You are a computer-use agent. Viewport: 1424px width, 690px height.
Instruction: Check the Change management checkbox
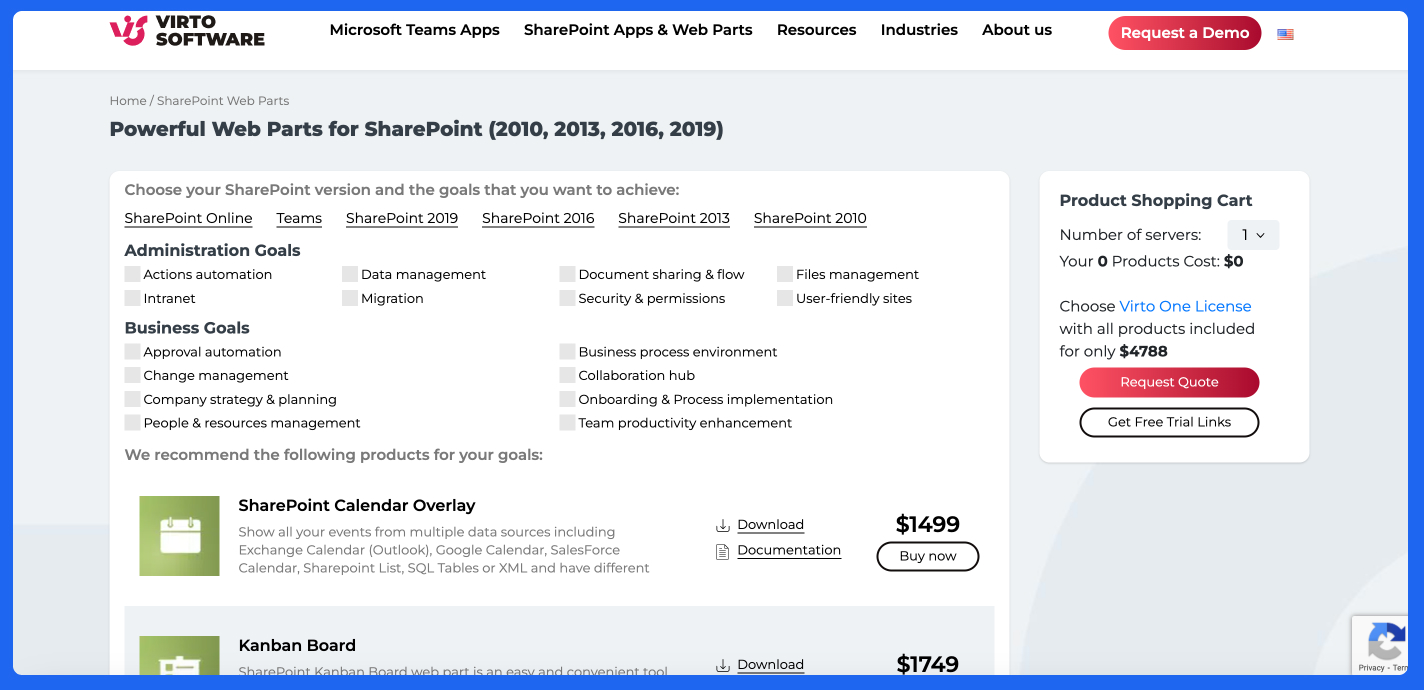132,375
